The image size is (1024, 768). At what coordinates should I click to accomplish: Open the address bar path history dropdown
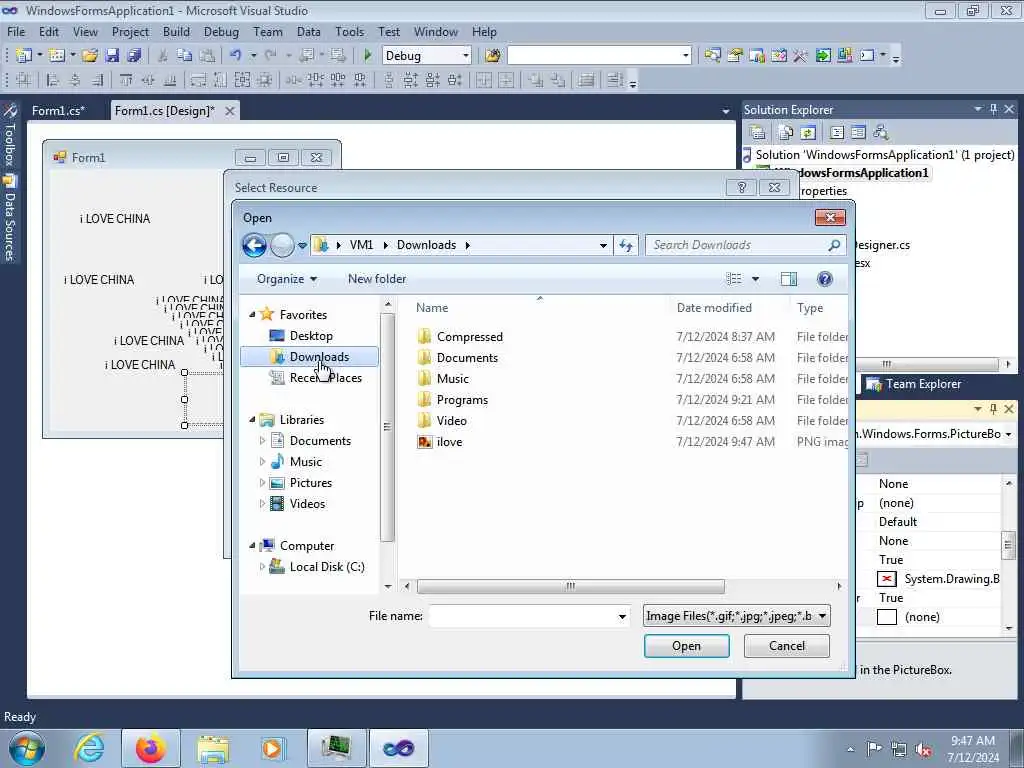click(603, 246)
